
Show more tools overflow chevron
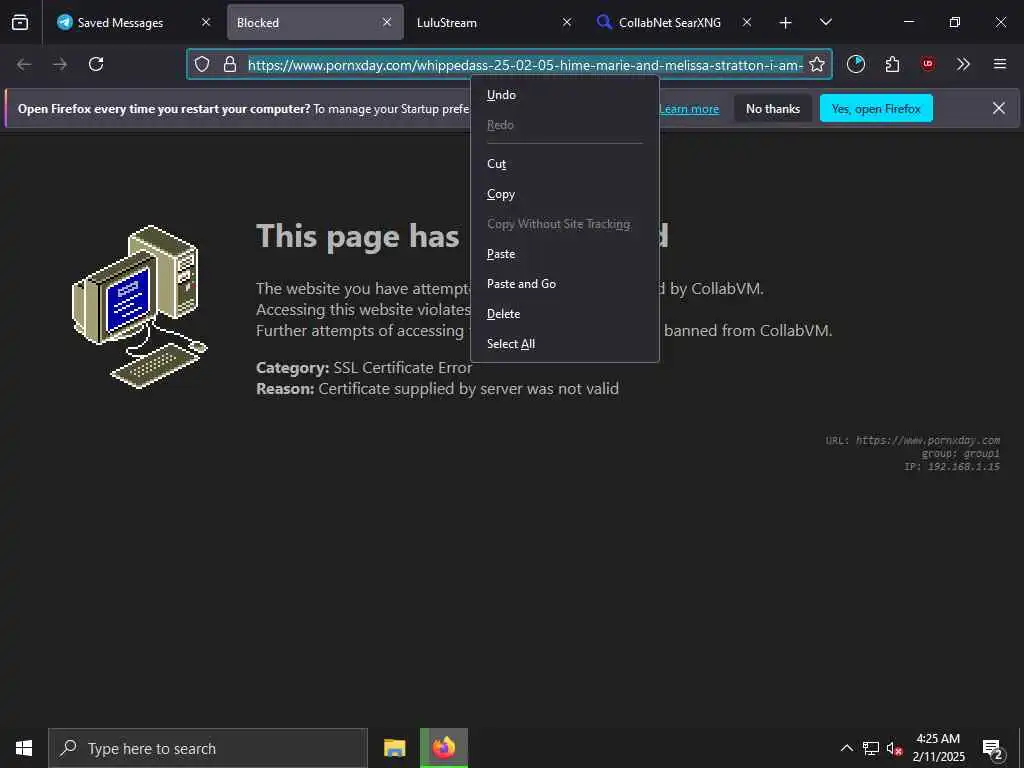pyautogui.click(x=963, y=64)
